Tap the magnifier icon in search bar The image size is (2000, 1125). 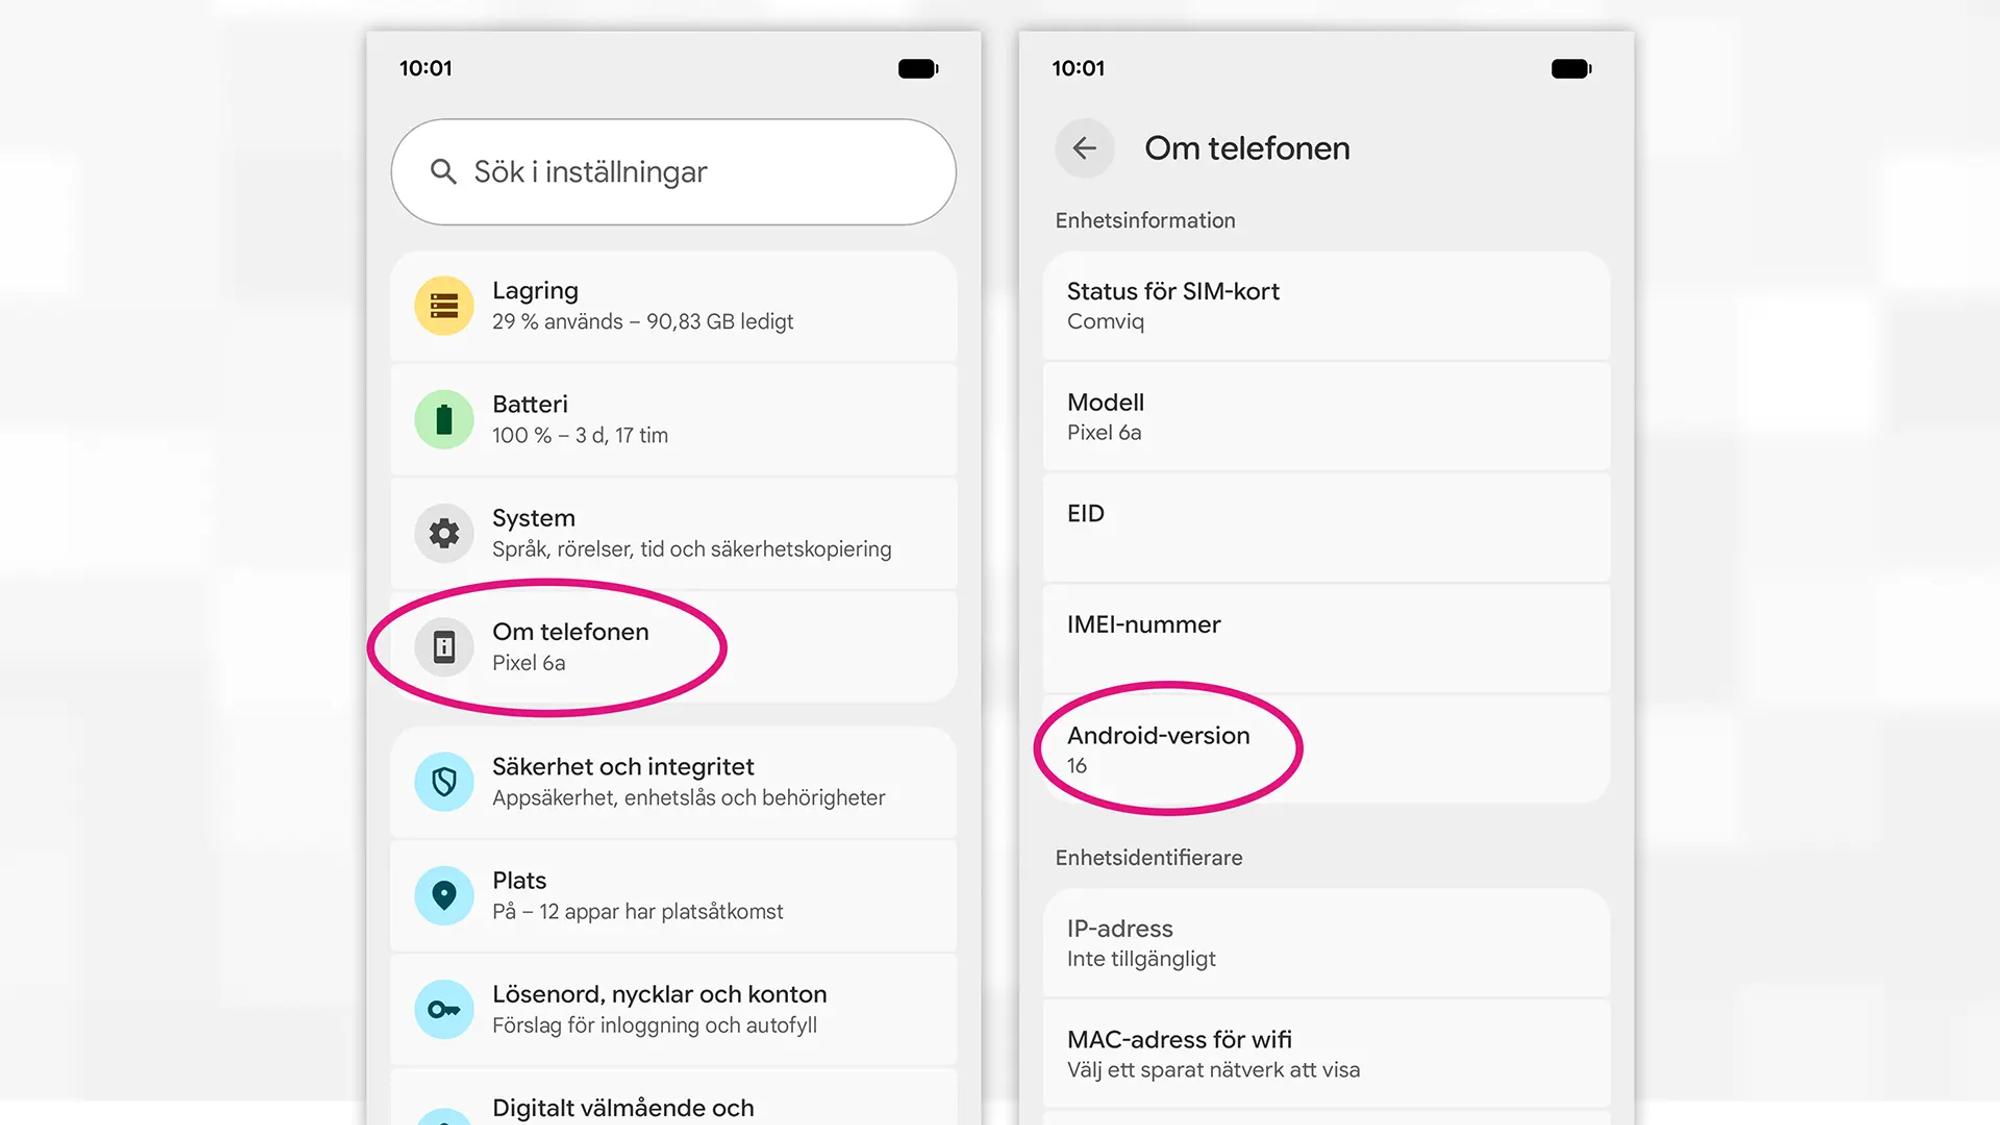pyautogui.click(x=443, y=172)
